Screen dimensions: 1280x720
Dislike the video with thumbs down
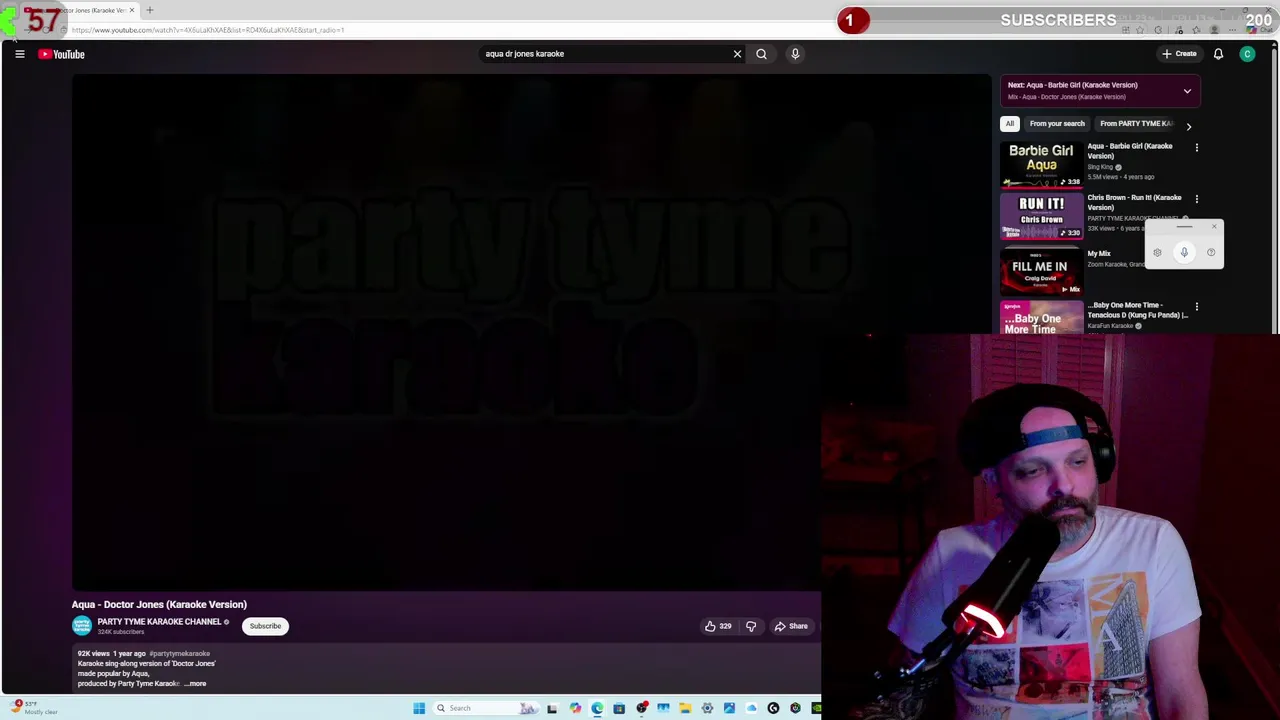point(751,626)
